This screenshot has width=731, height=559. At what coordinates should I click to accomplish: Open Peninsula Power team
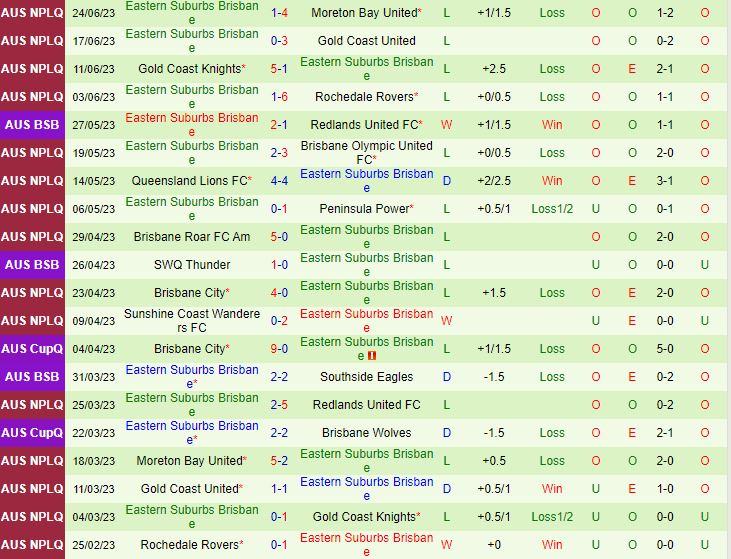364,209
